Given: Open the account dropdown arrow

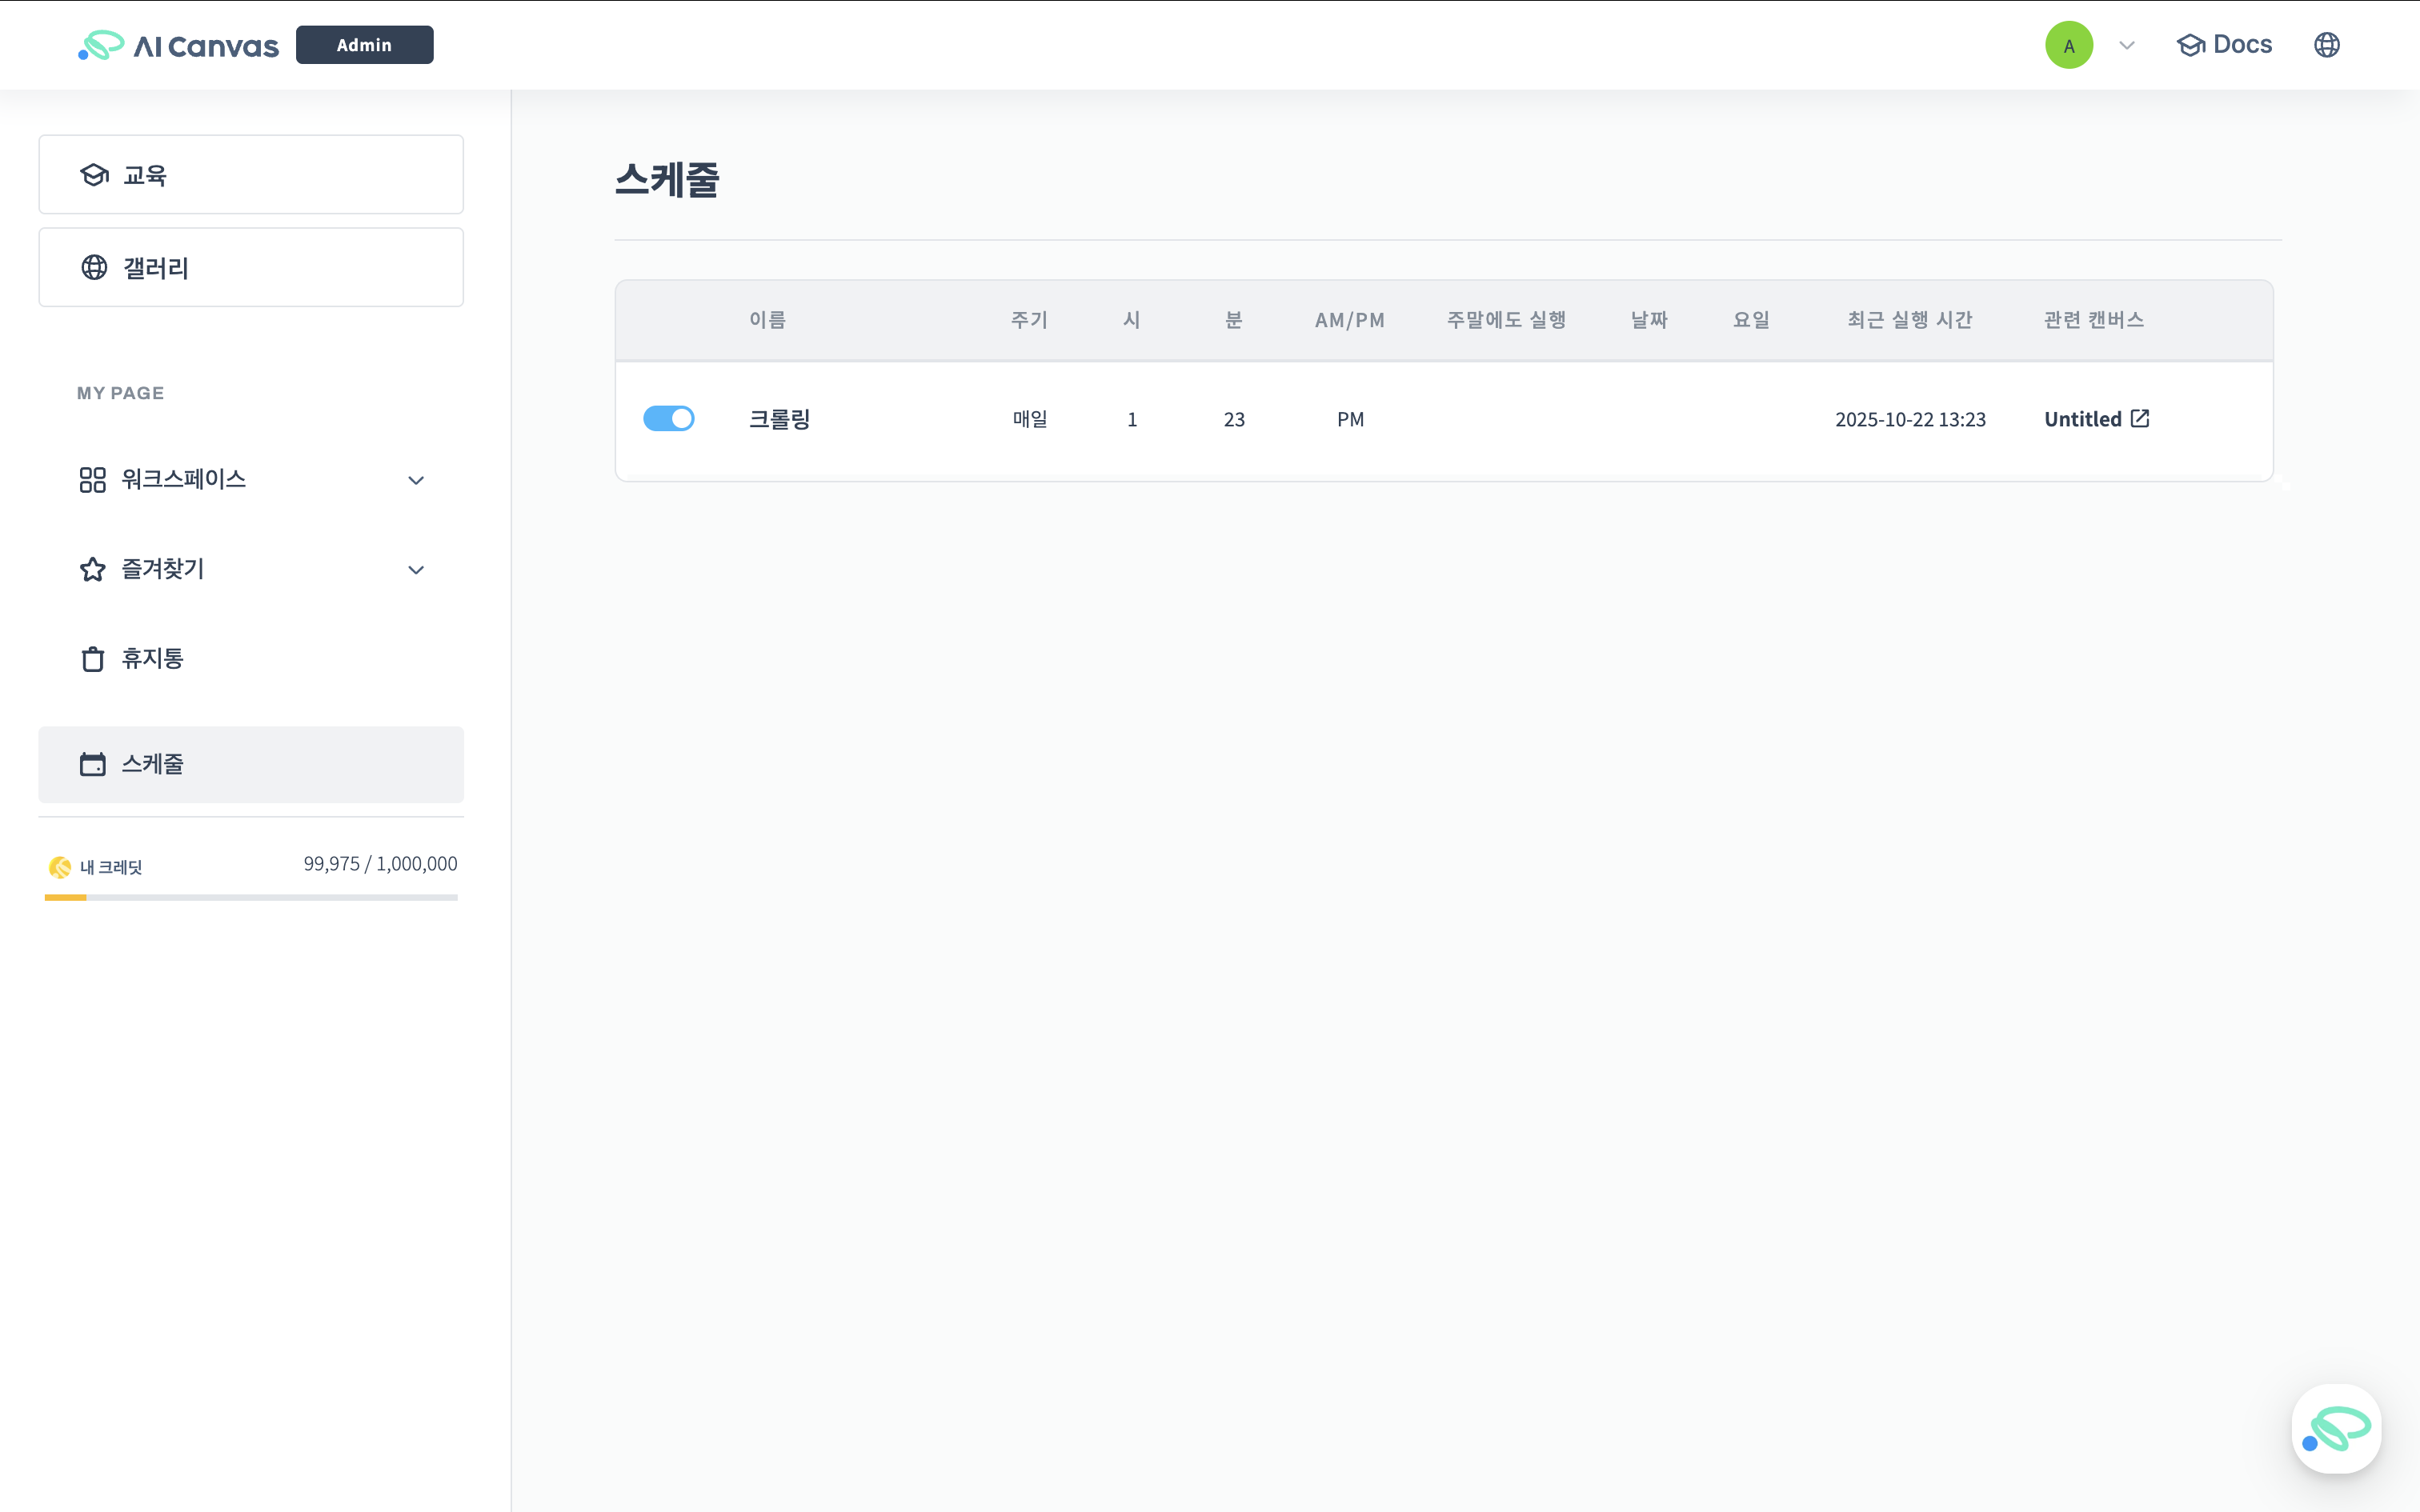Looking at the screenshot, I should [2127, 45].
